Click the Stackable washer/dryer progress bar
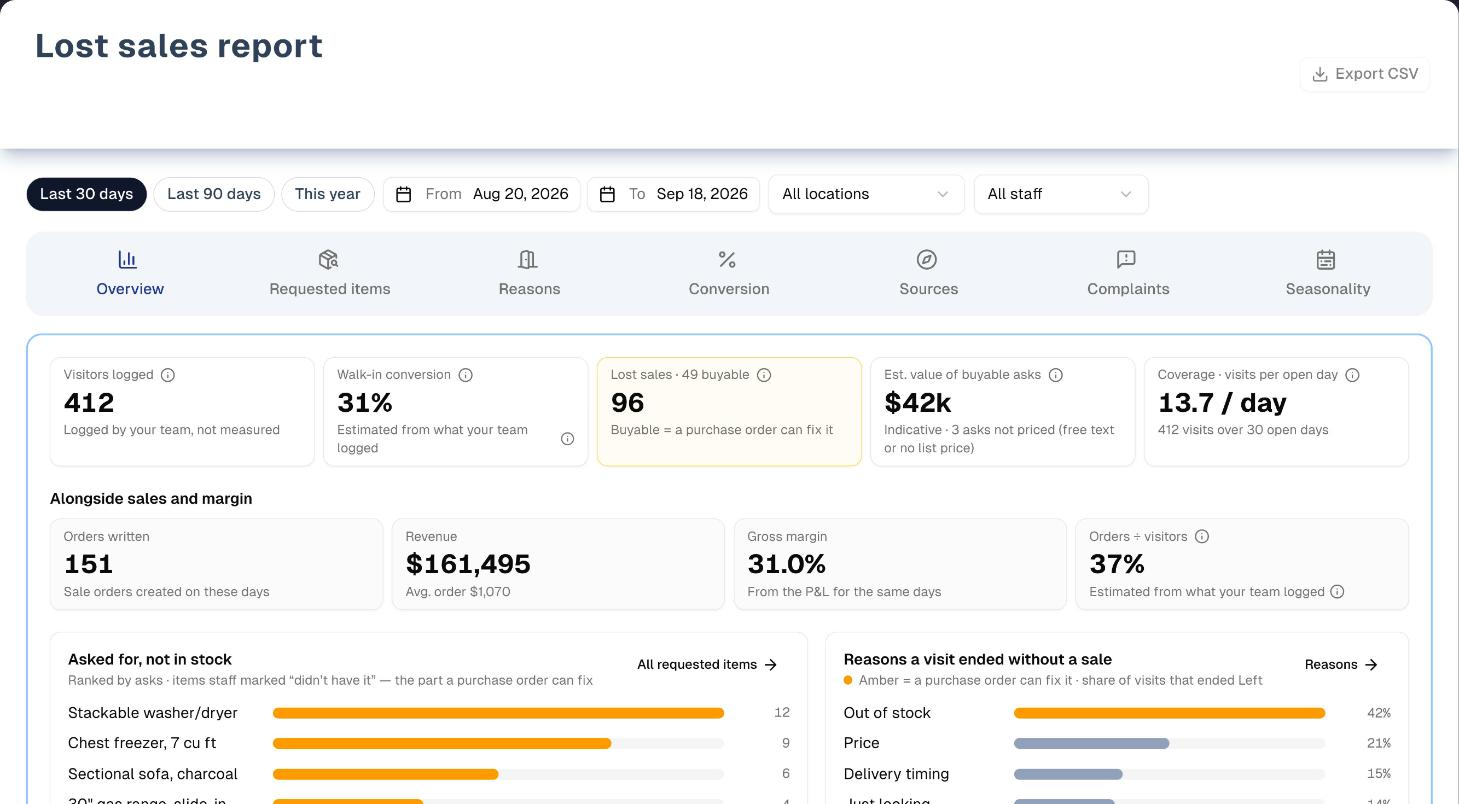The height and width of the screenshot is (804, 1459). (x=498, y=713)
